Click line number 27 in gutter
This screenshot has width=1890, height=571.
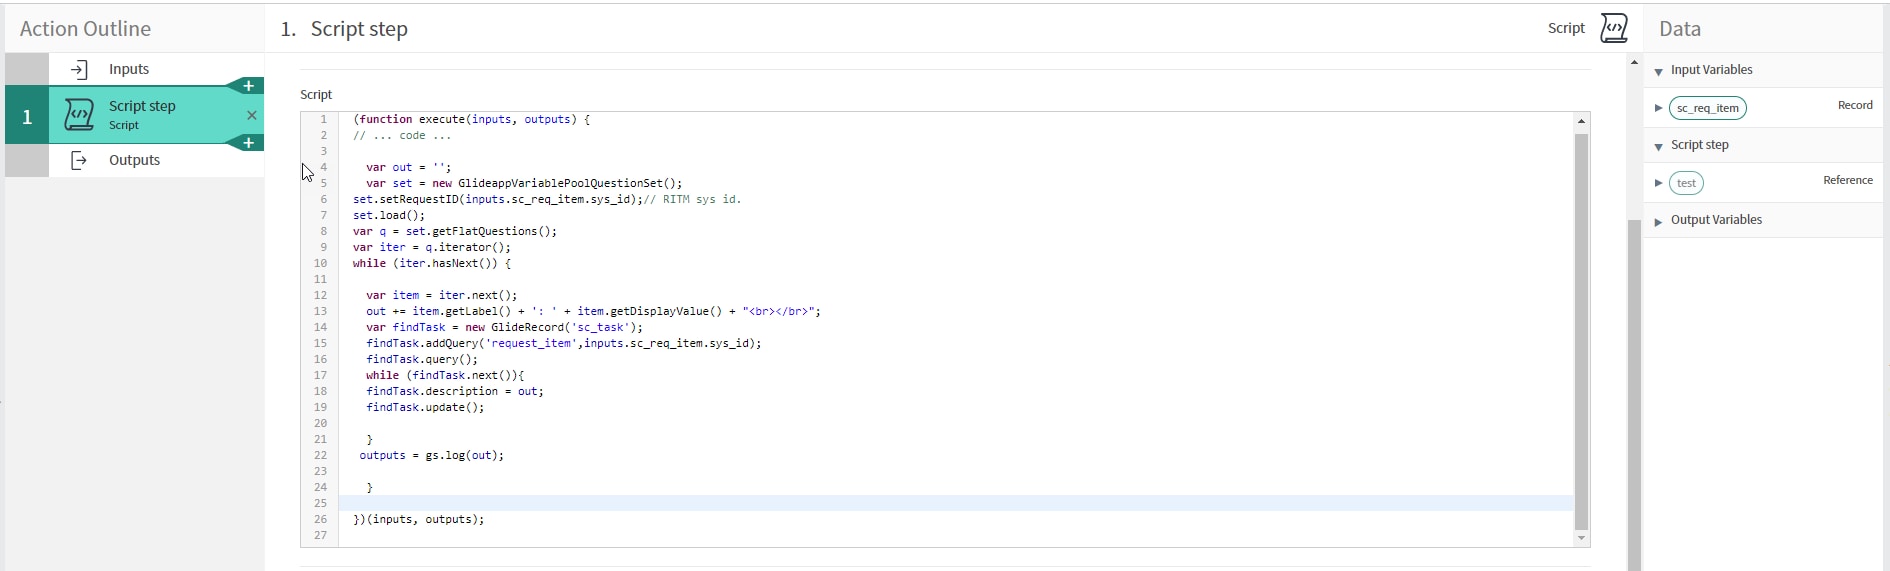tap(320, 535)
